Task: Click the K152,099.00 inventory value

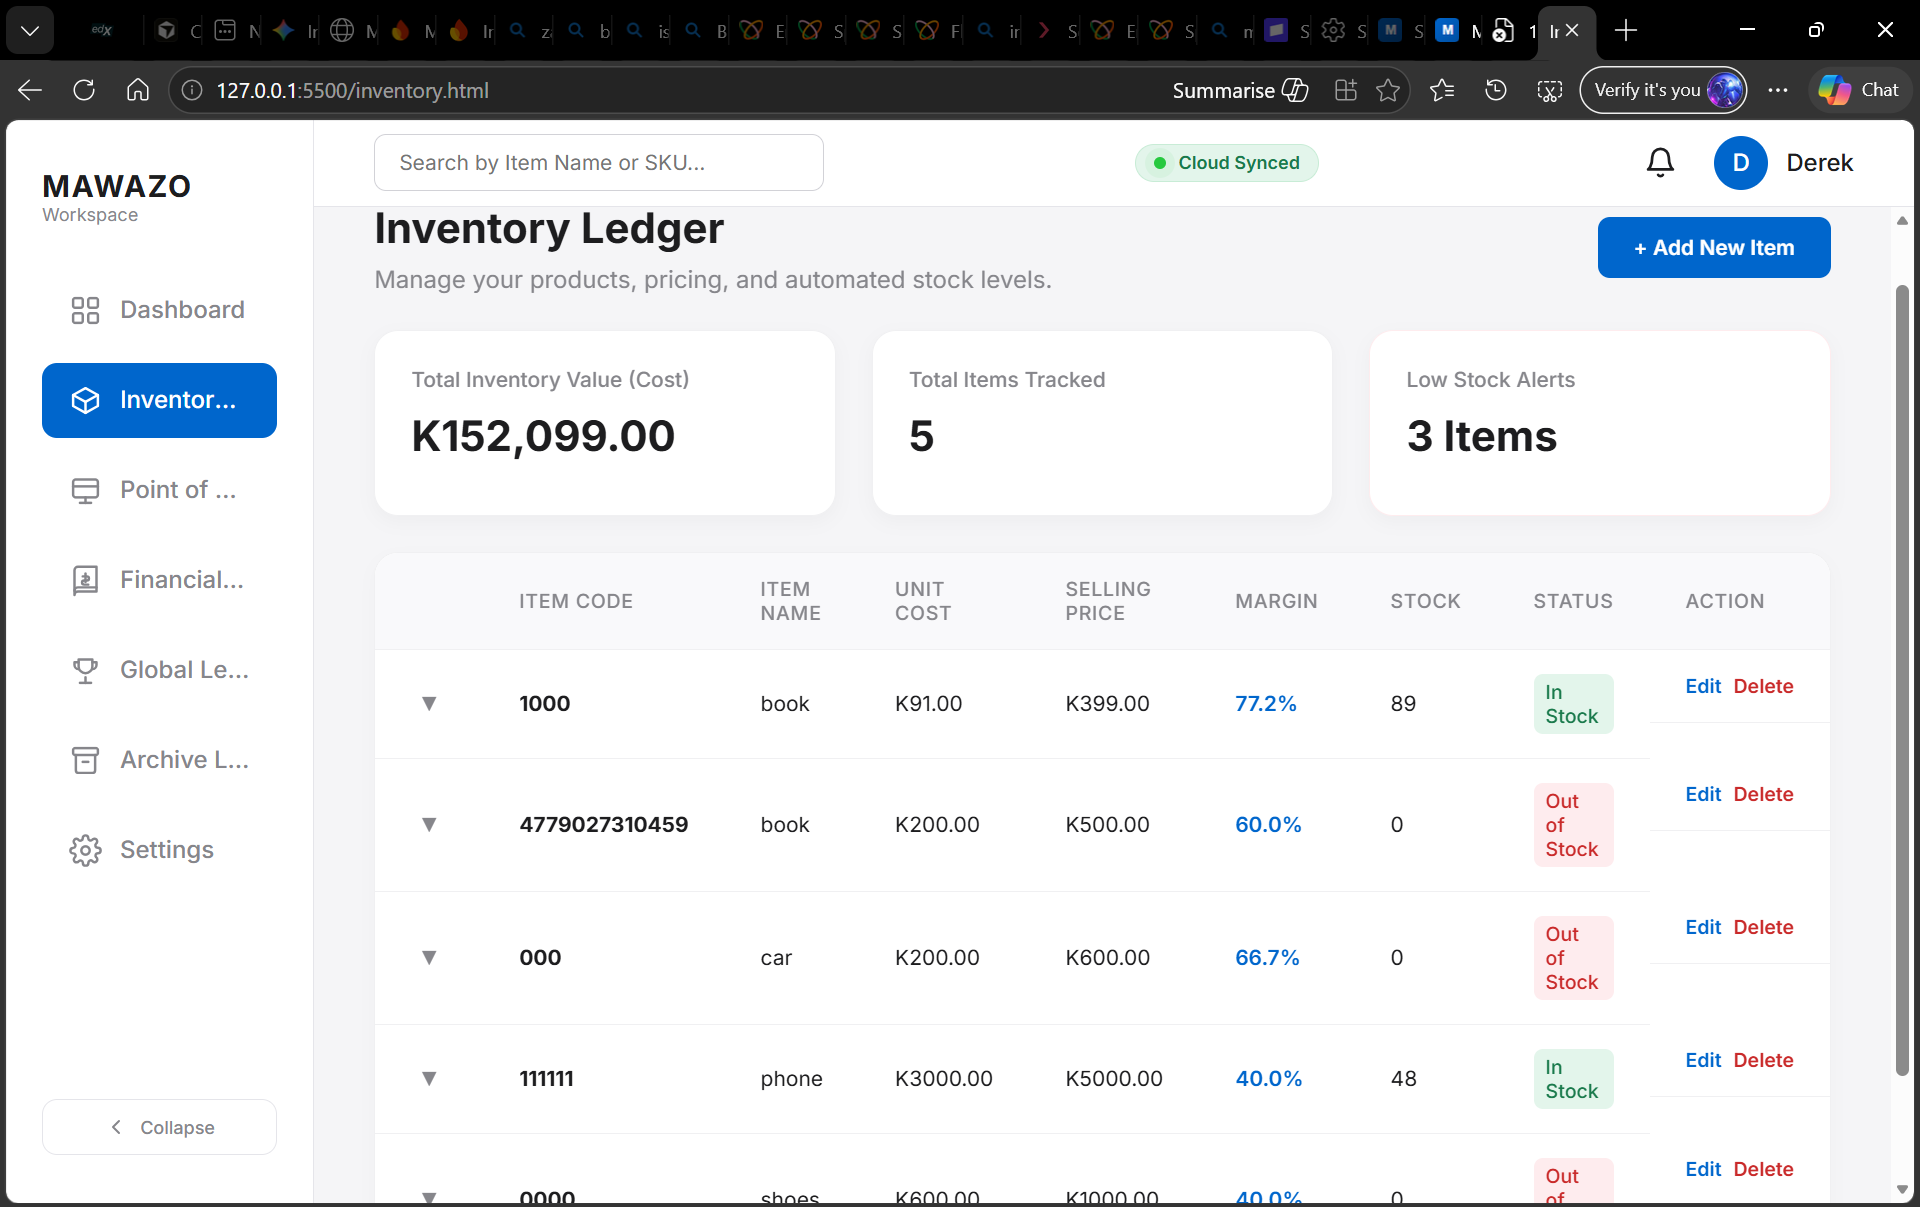Action: [543, 436]
